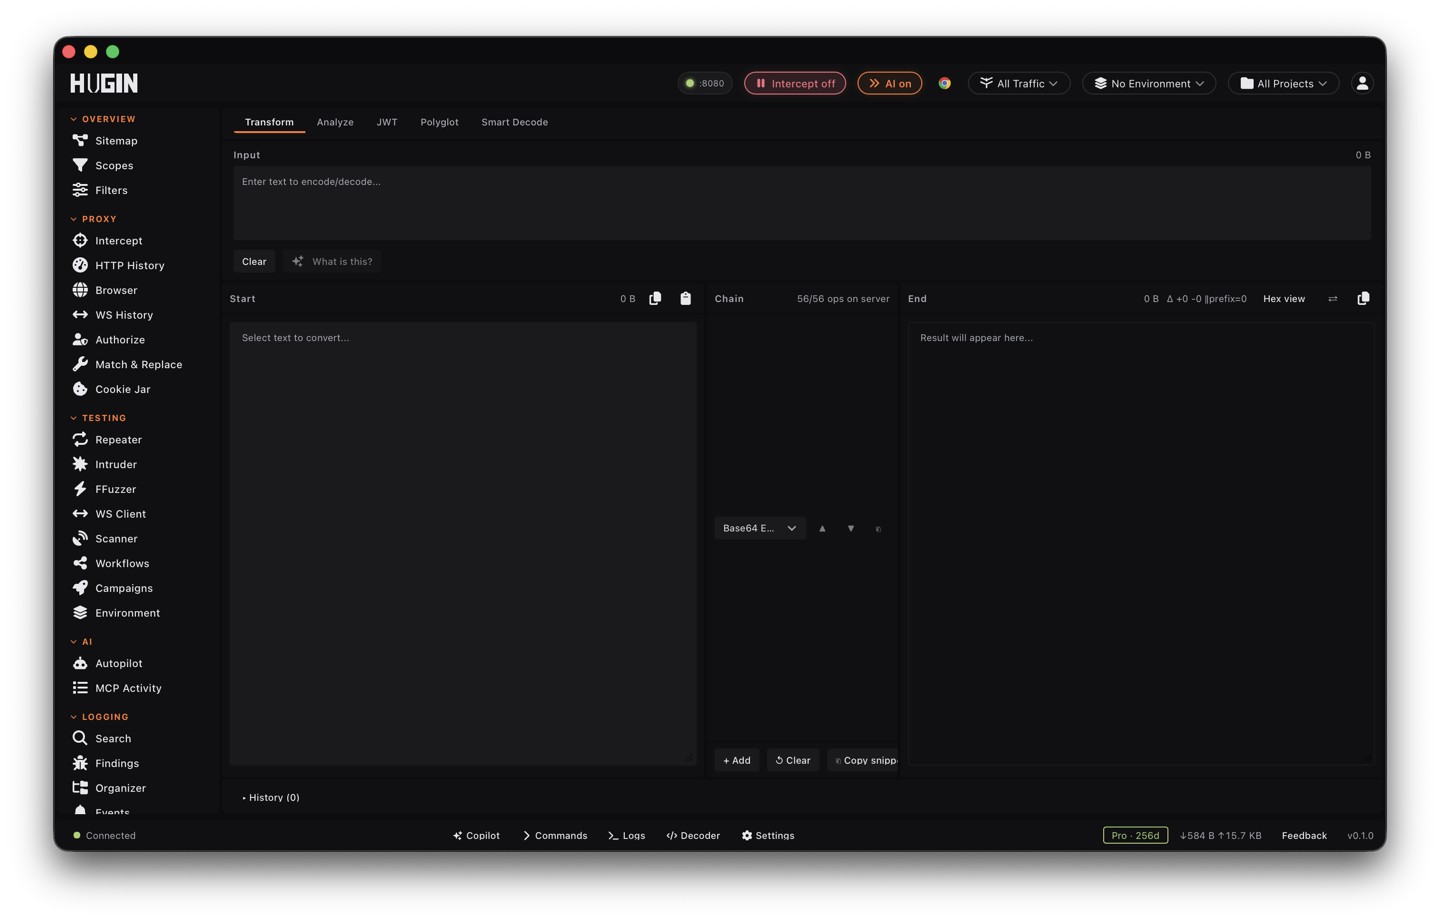Switch to the Analyze tab
The width and height of the screenshot is (1440, 922).
click(335, 122)
